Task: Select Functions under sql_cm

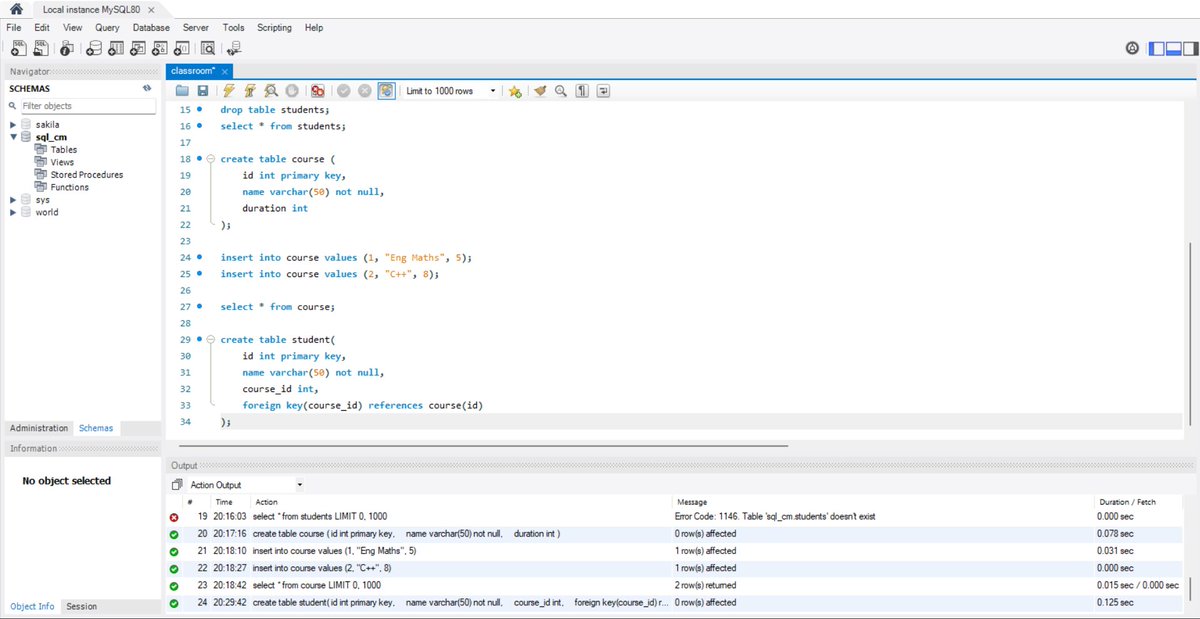Action: coord(69,187)
